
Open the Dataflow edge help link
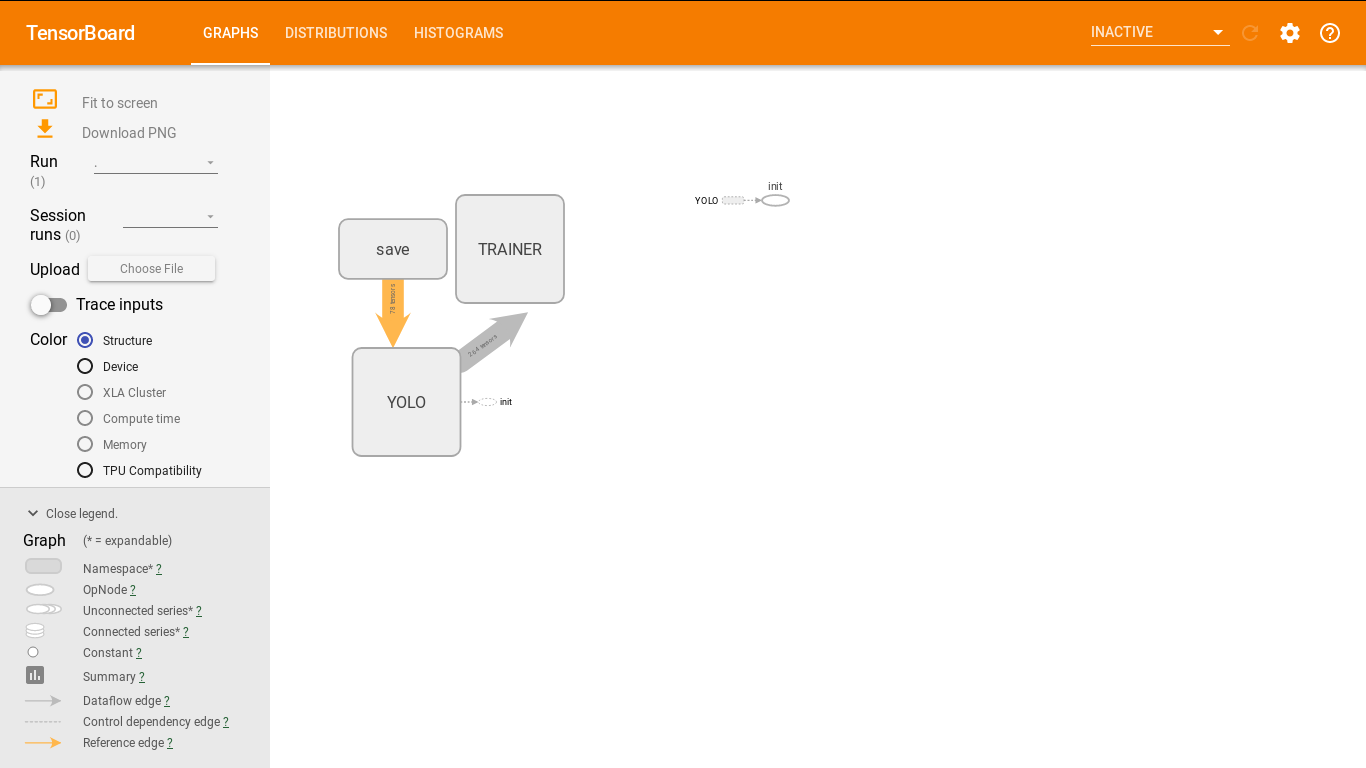(167, 701)
